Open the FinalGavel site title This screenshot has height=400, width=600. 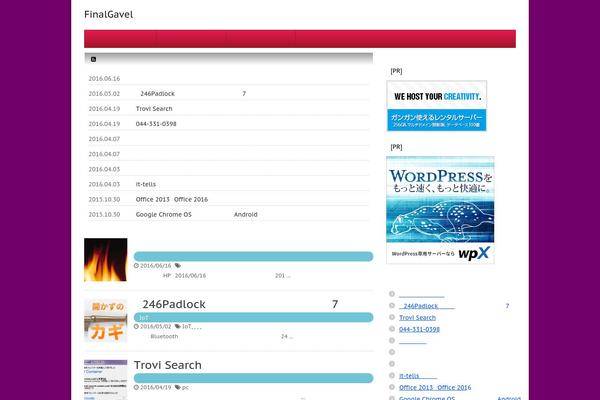109,15
